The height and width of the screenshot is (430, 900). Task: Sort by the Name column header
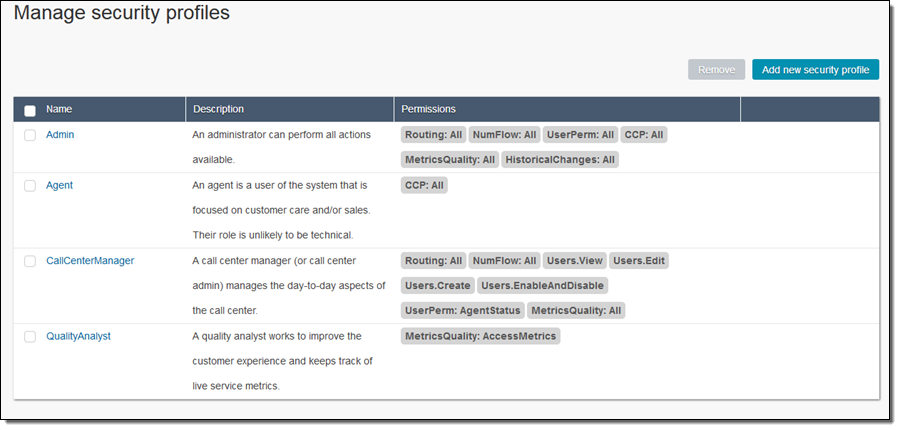pos(59,109)
